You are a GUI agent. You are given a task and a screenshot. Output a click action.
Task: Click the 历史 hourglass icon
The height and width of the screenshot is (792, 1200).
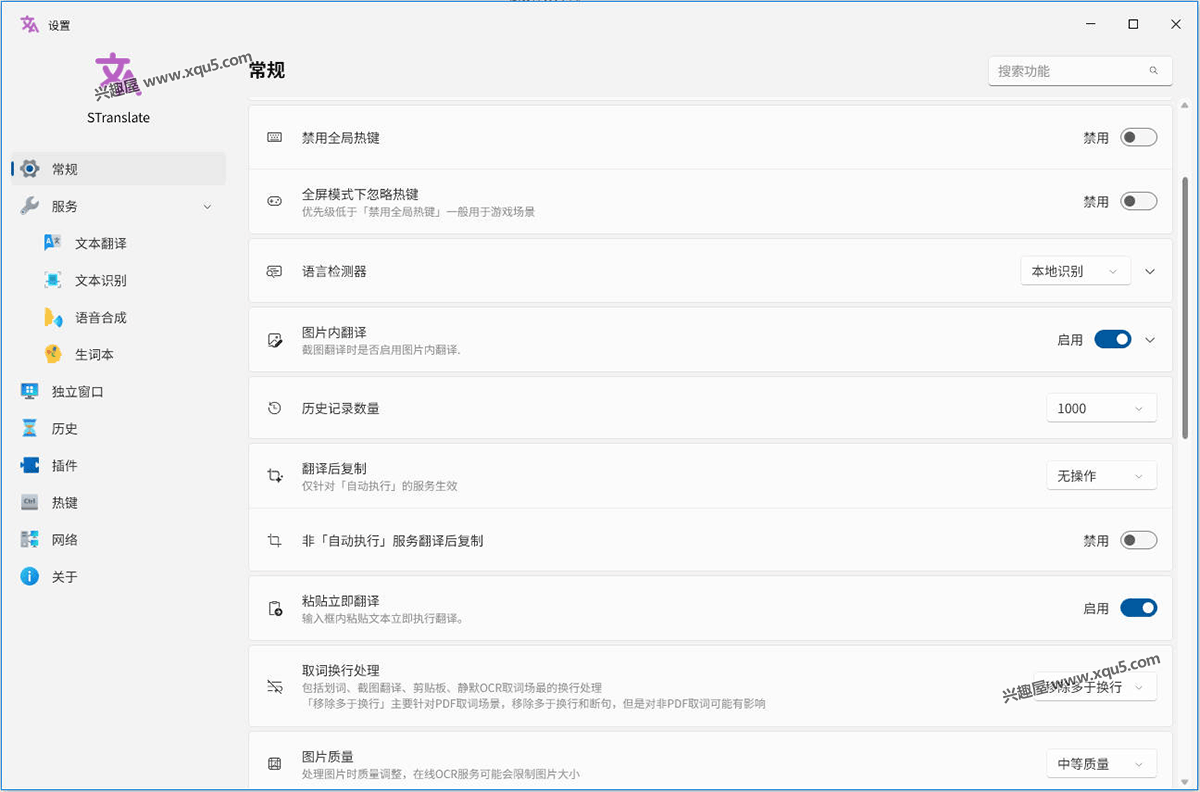(30, 428)
